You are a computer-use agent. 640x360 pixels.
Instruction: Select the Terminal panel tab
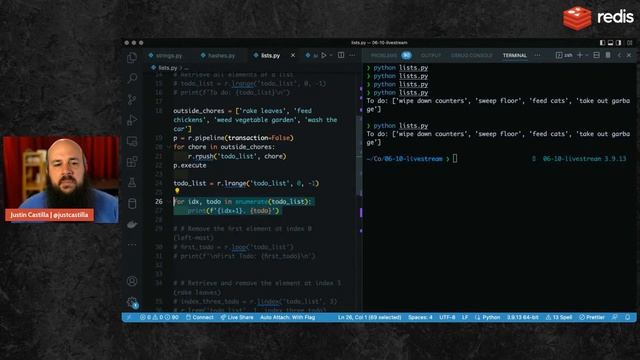515,55
